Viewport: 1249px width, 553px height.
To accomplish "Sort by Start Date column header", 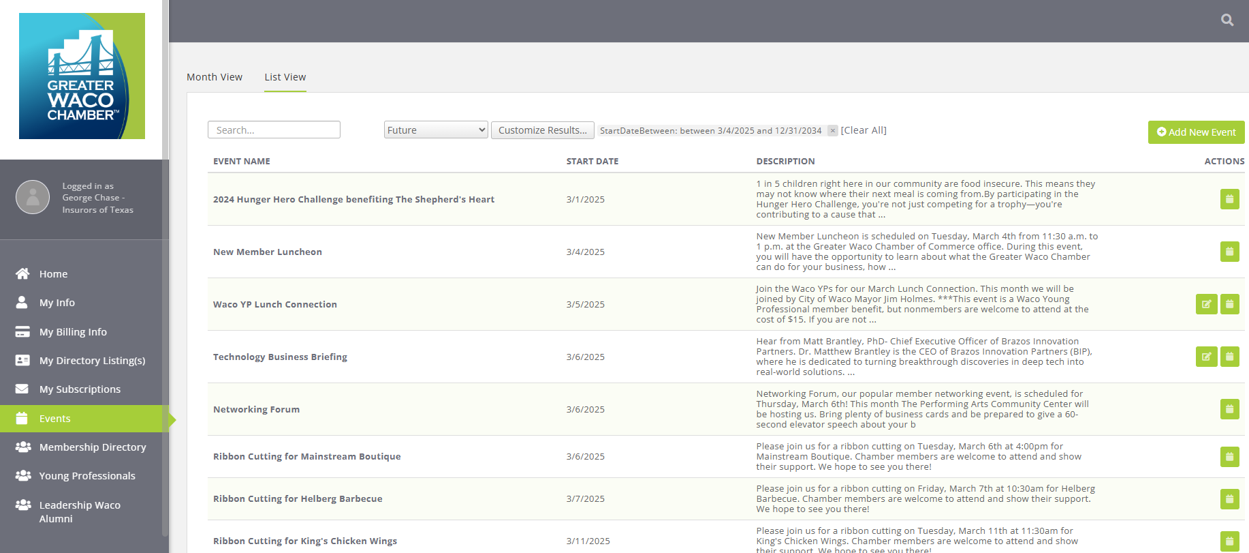I will coord(592,161).
